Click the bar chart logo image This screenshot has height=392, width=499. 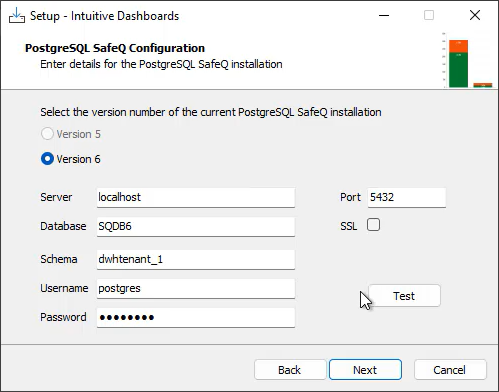pyautogui.click(x=467, y=60)
